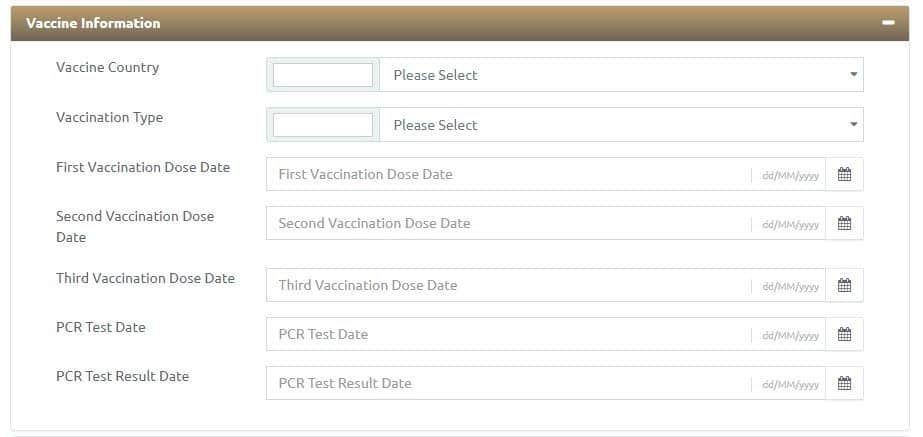
Task: Collapse the Vaccine Information panel
Action: point(888,23)
